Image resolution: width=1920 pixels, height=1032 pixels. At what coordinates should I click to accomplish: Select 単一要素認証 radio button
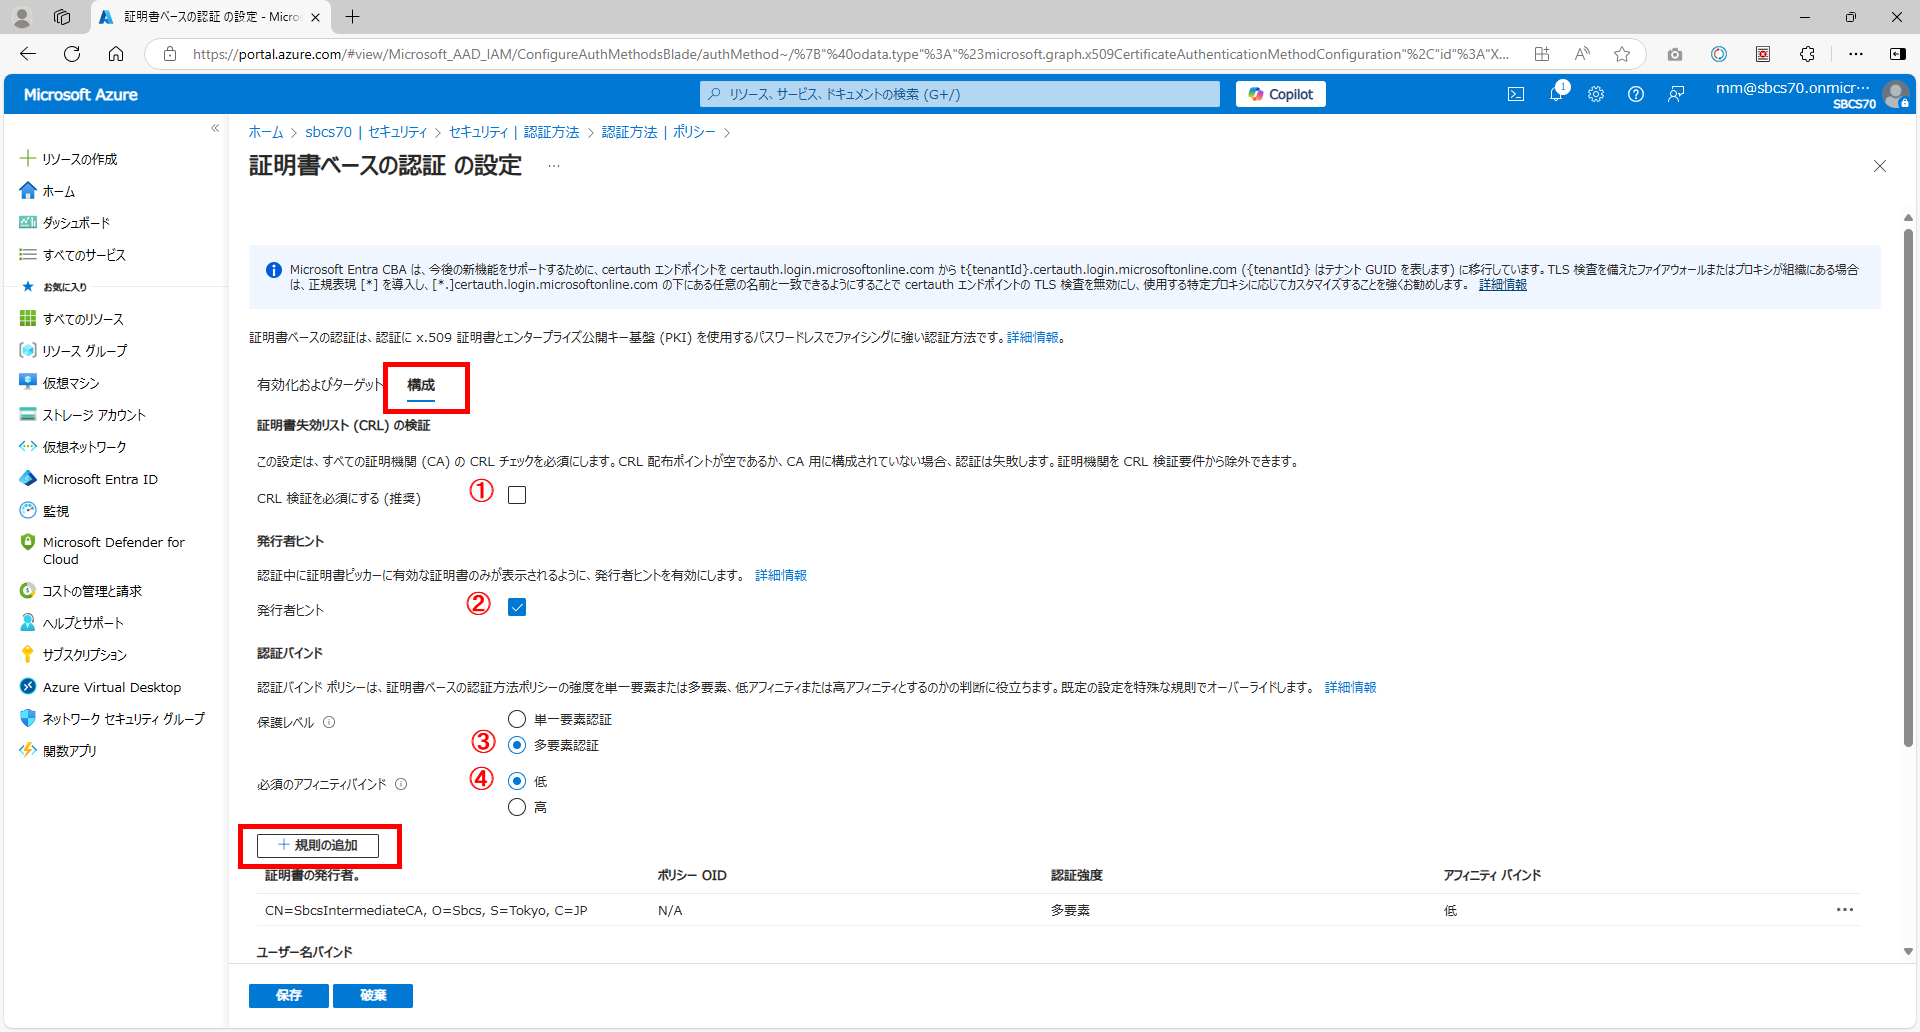[x=517, y=719]
